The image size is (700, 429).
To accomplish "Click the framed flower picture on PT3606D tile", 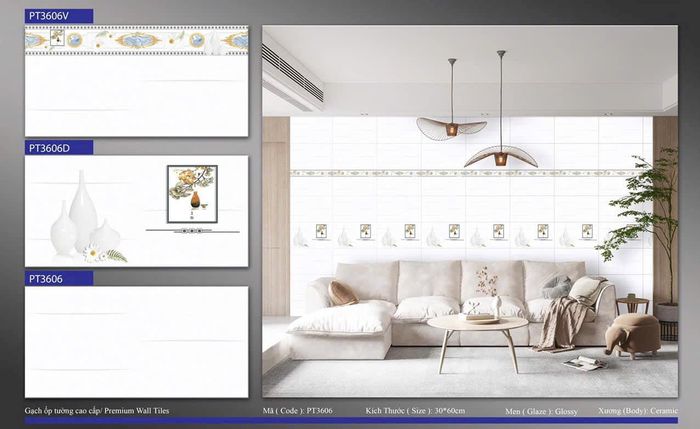I will click(192, 194).
